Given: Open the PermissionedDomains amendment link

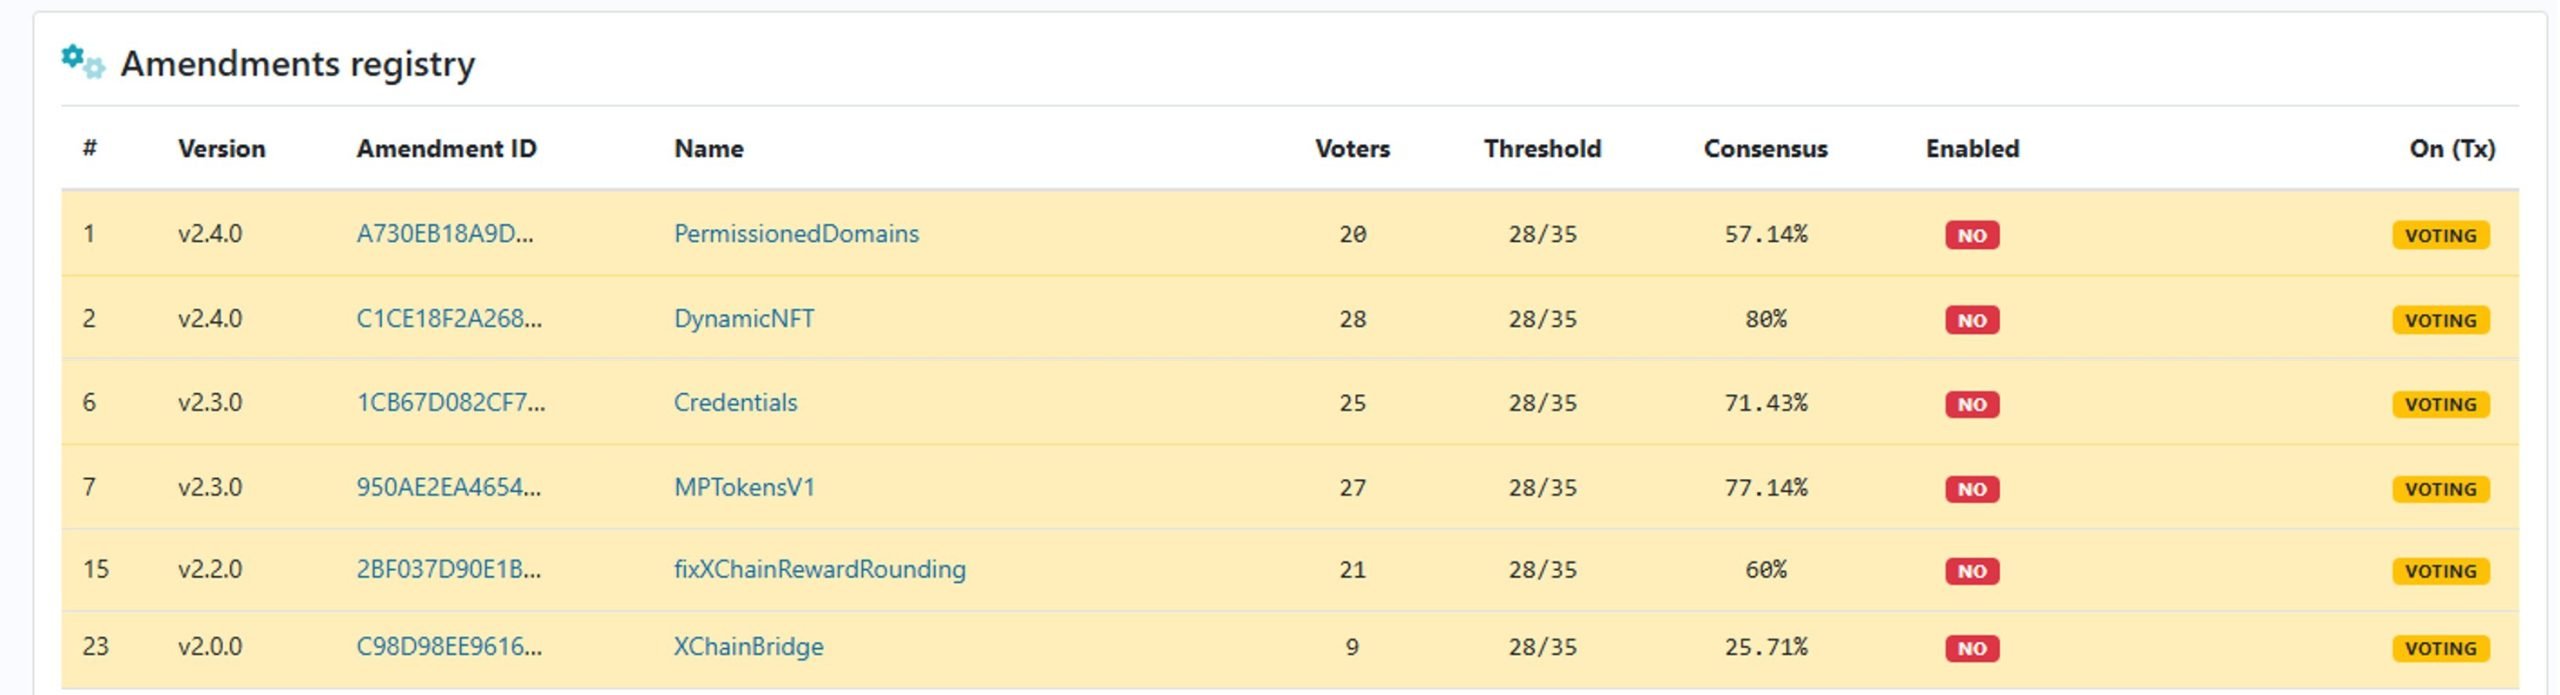Looking at the screenshot, I should pos(796,234).
